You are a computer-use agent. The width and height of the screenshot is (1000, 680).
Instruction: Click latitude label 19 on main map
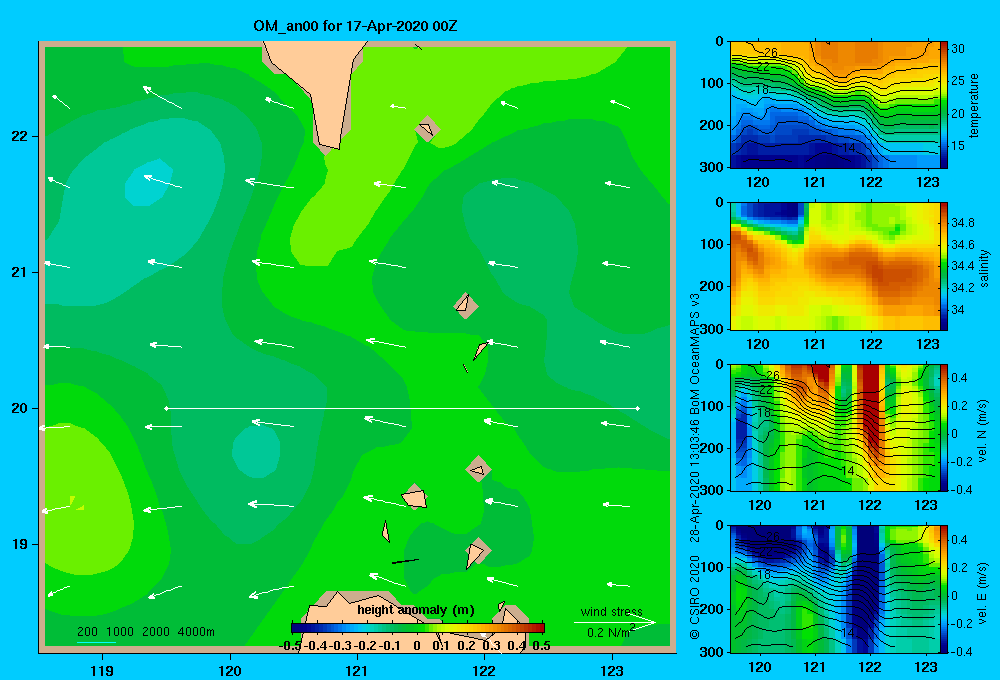(20, 544)
